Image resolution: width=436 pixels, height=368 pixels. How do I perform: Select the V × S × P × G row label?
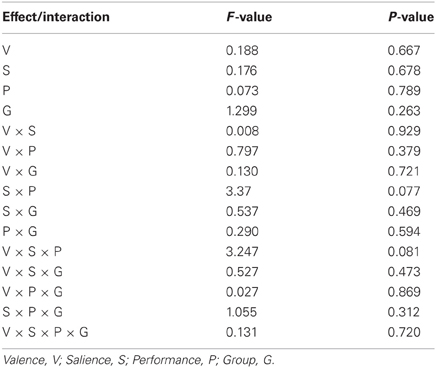pos(45,332)
